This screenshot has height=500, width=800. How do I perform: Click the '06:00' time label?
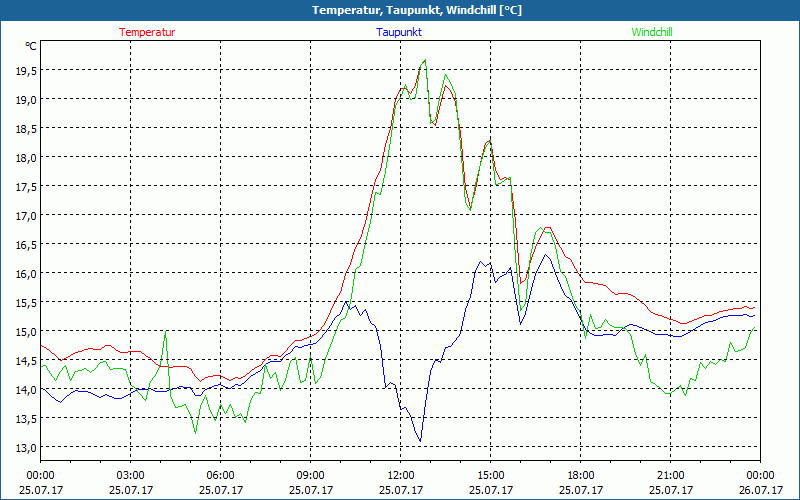coord(220,476)
